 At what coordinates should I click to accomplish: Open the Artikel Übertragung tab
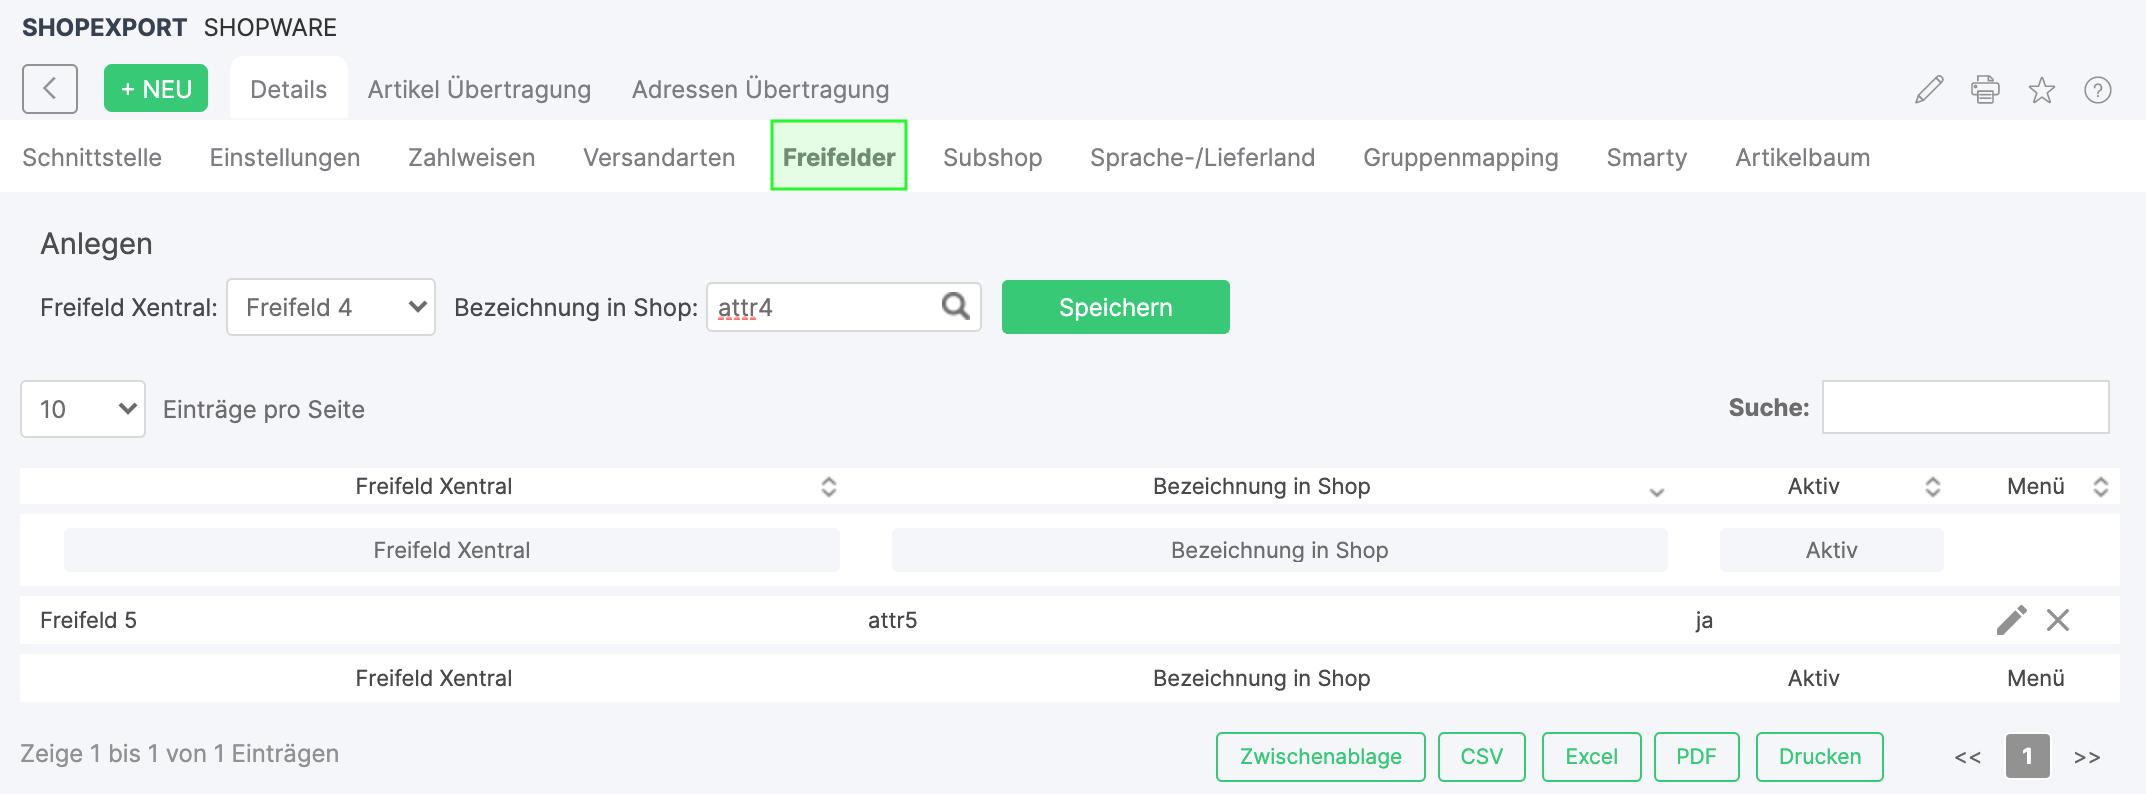click(x=479, y=89)
